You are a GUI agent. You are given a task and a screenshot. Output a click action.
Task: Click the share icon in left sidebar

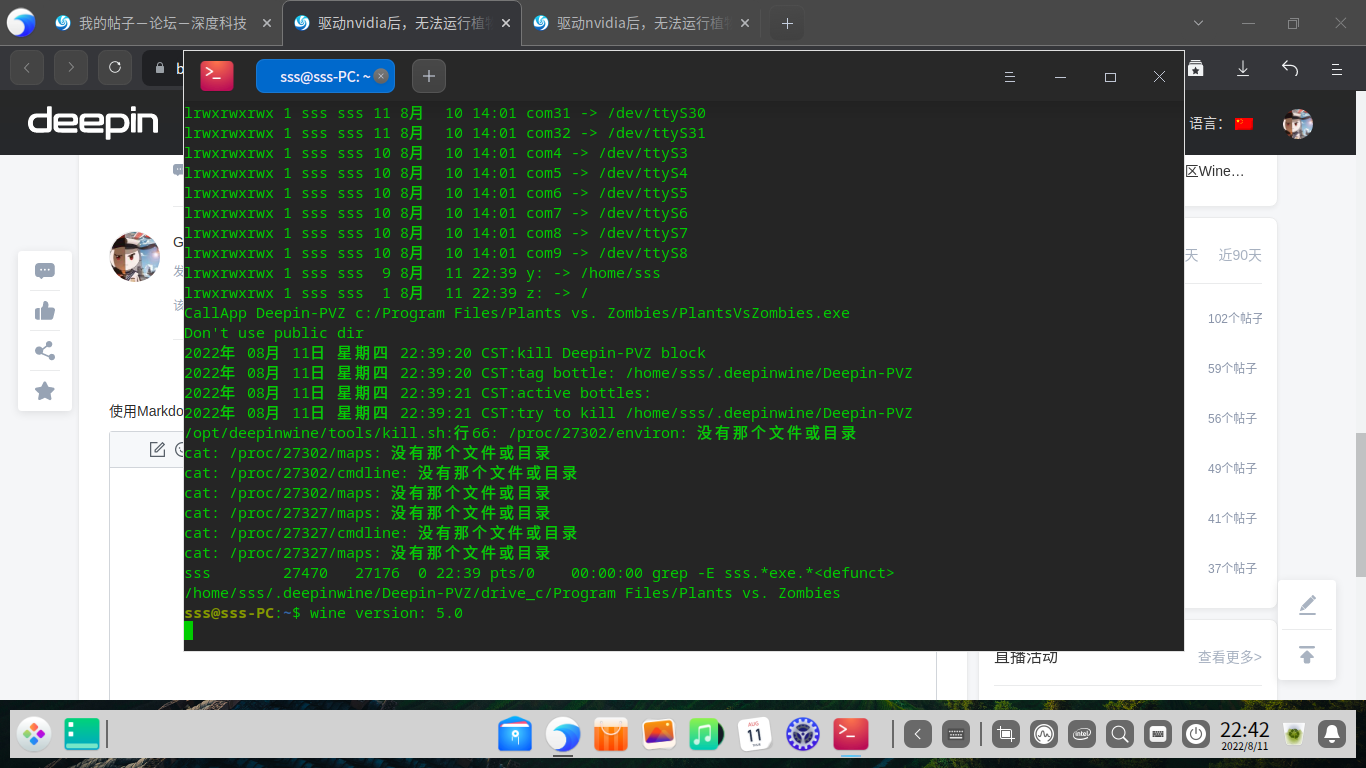pyautogui.click(x=45, y=351)
